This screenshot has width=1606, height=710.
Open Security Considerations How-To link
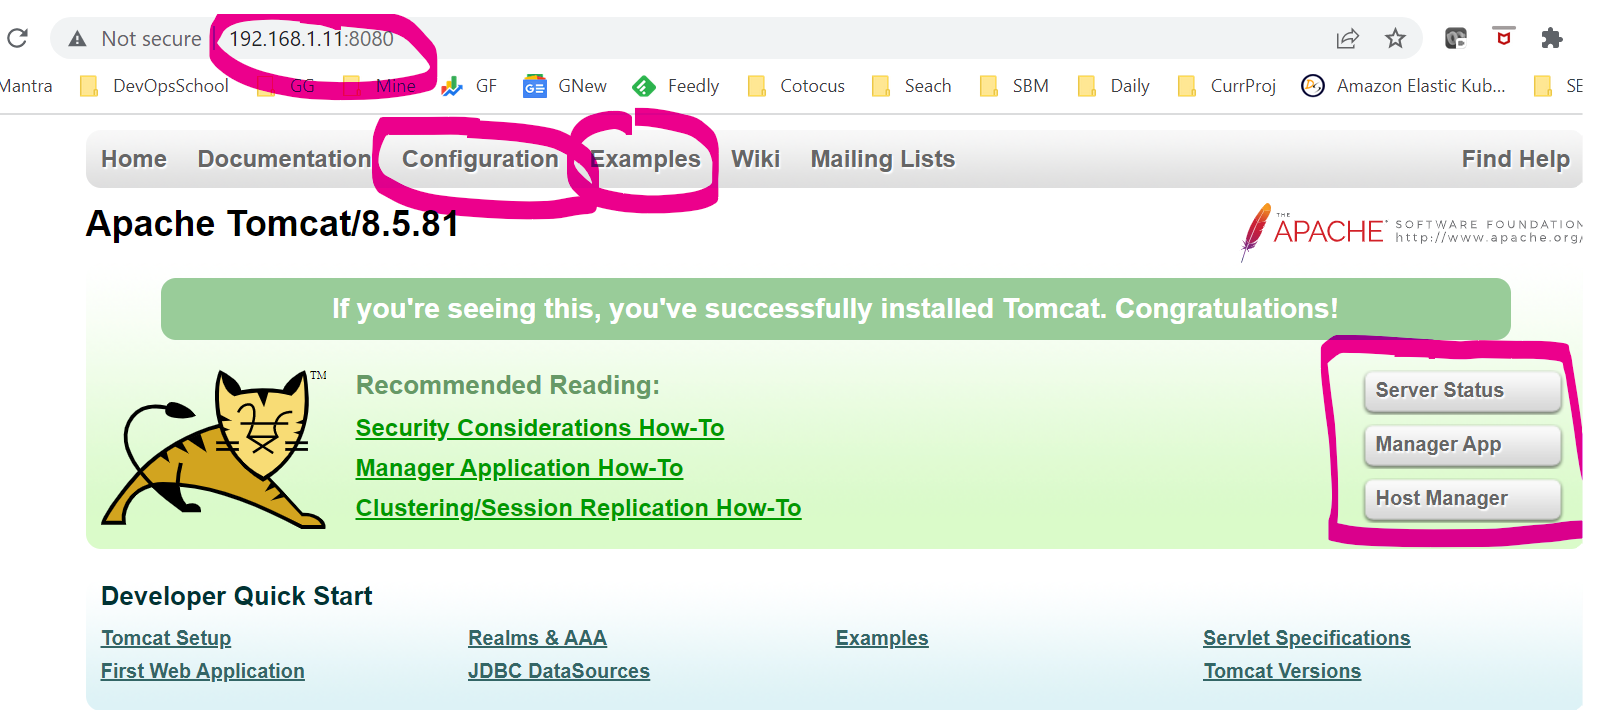(x=539, y=428)
